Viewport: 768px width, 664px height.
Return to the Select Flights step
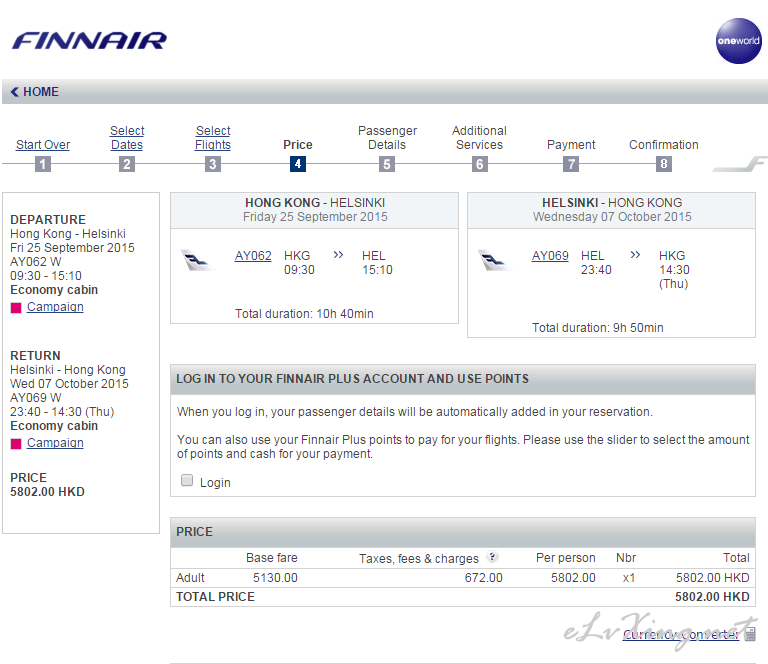click(x=213, y=138)
